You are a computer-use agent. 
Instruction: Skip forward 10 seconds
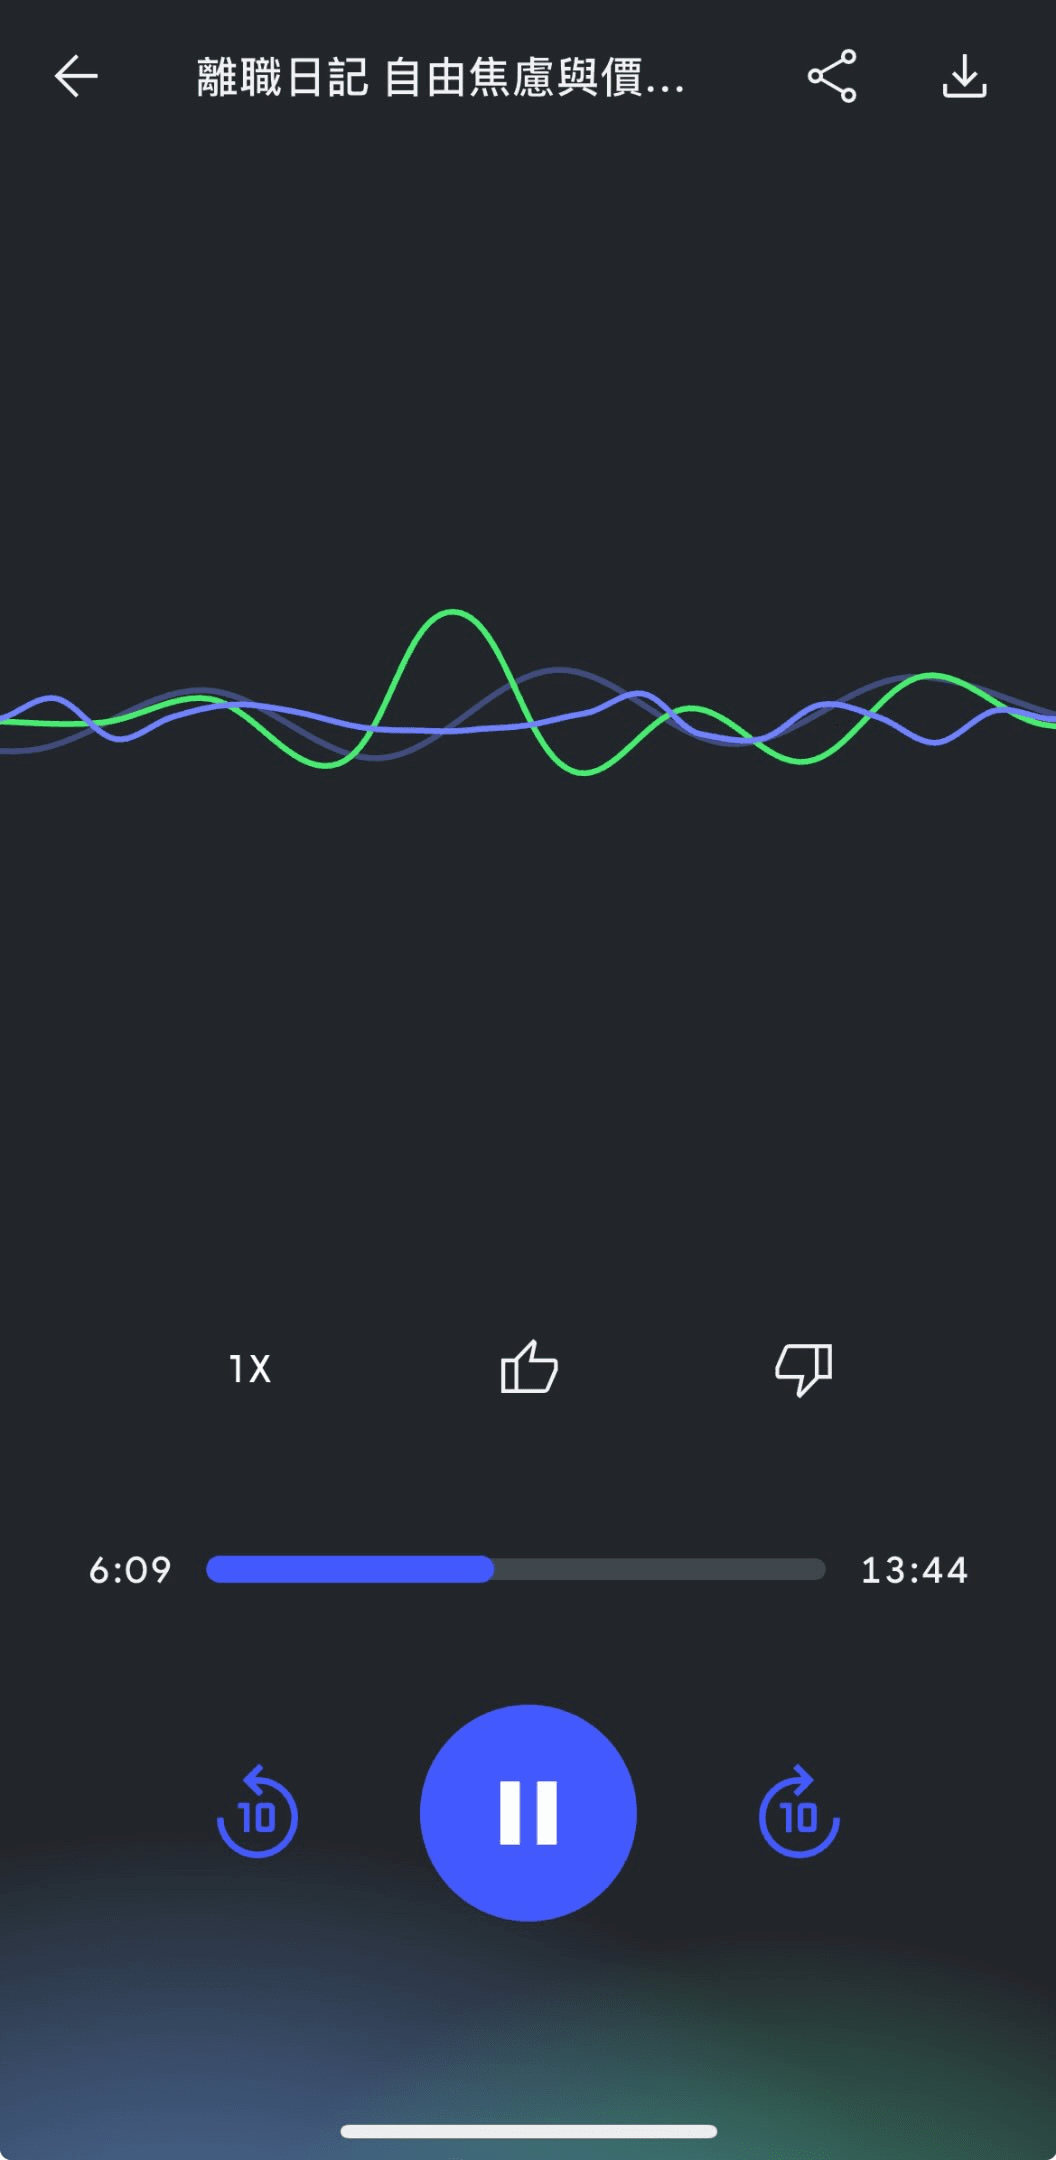coord(799,1812)
